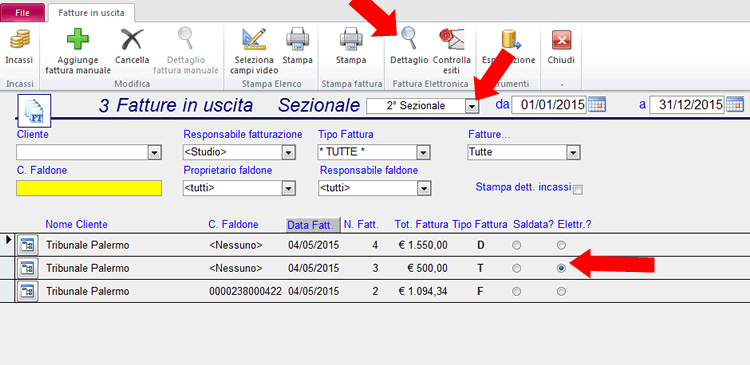Click the faldone code 0000238000422

(245, 291)
